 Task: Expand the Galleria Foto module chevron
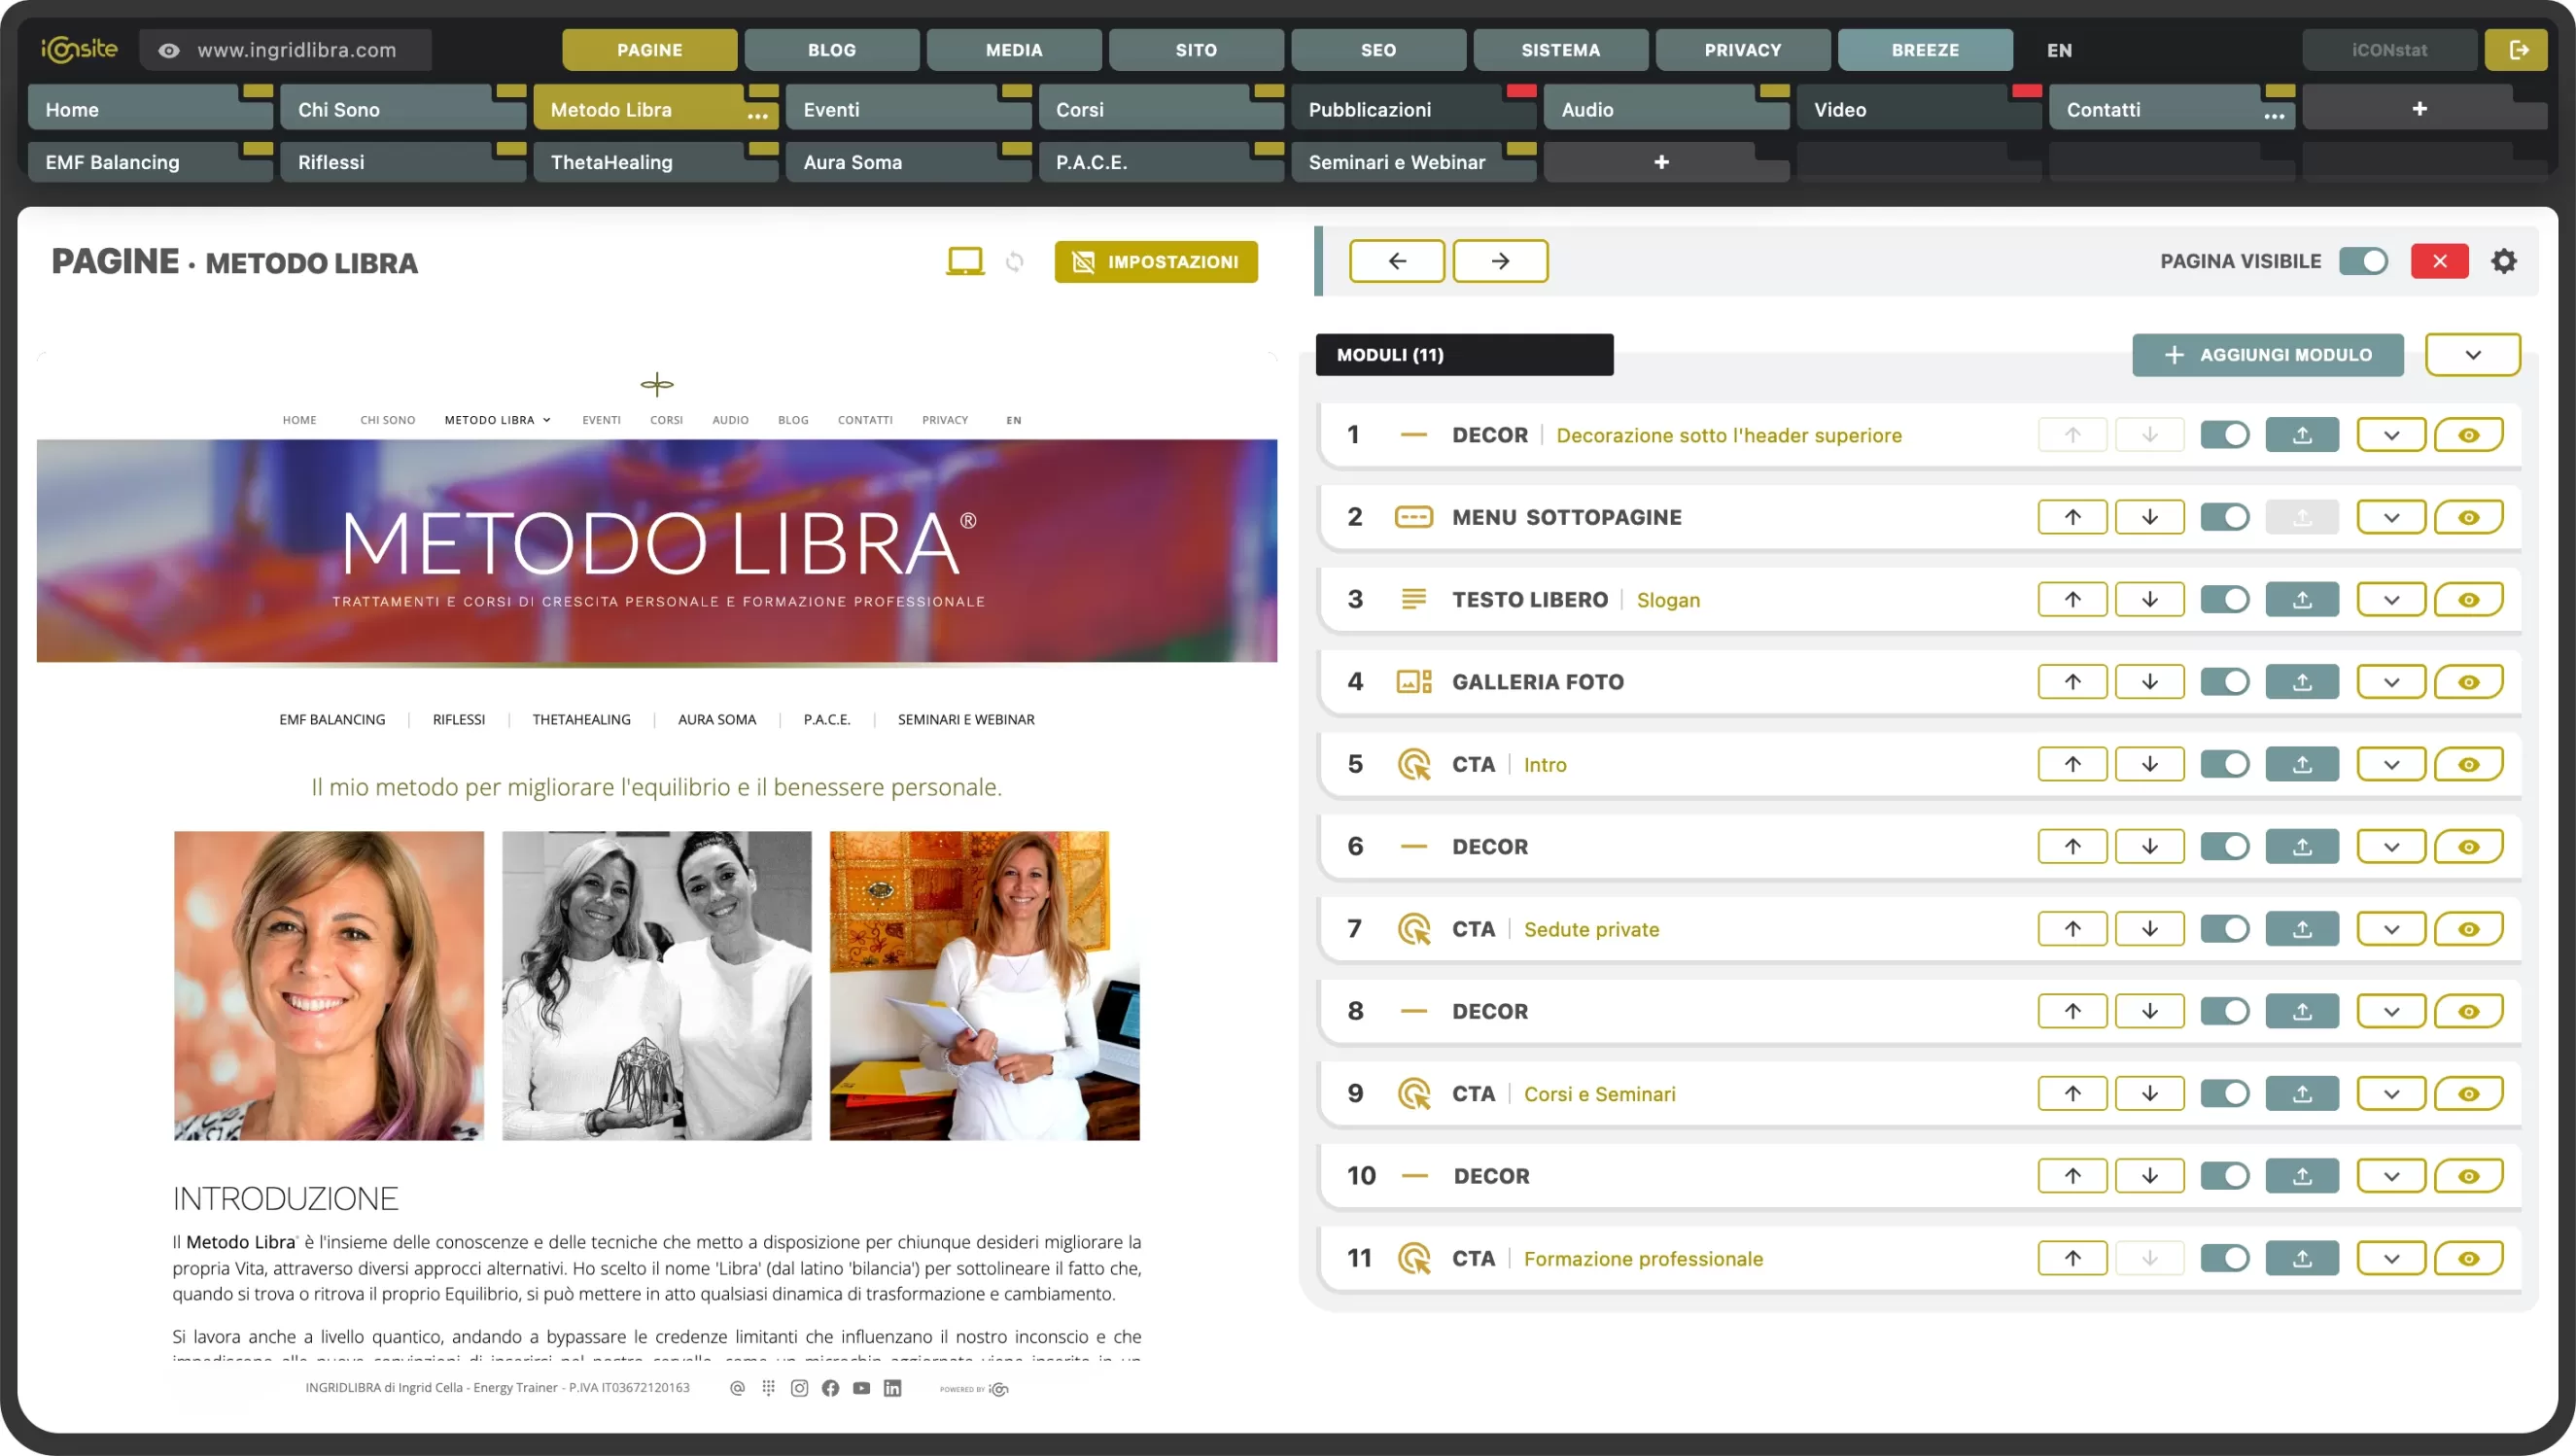click(2391, 682)
